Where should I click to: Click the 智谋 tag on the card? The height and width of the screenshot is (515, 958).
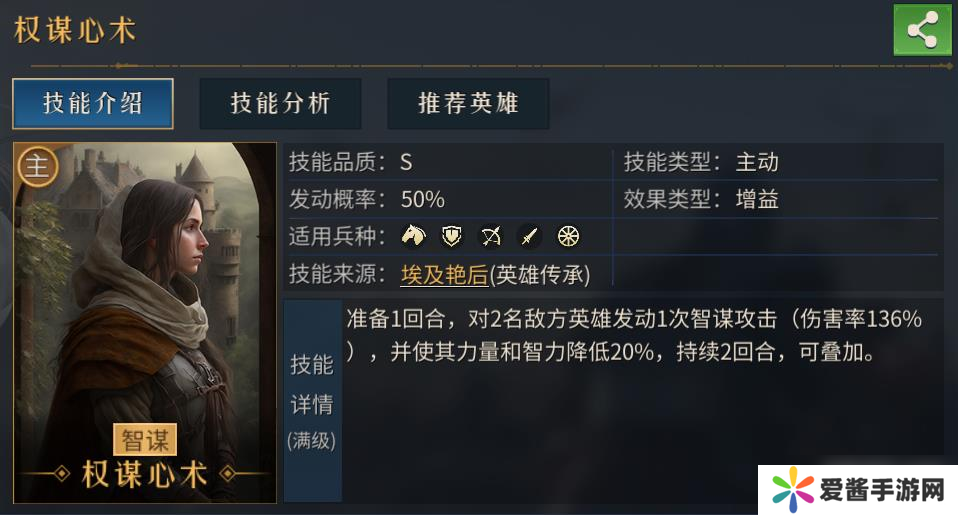pos(145,438)
